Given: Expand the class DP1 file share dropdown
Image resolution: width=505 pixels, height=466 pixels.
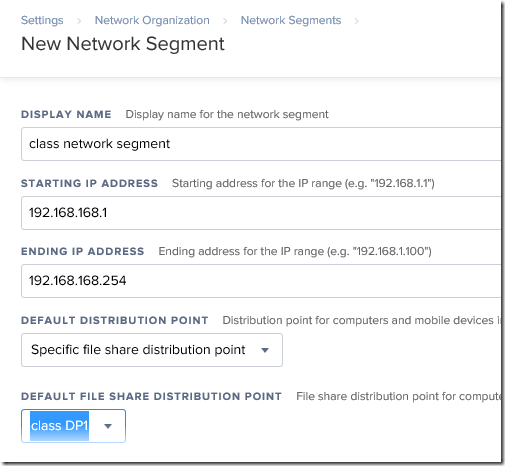Looking at the screenshot, I should (x=73, y=426).
